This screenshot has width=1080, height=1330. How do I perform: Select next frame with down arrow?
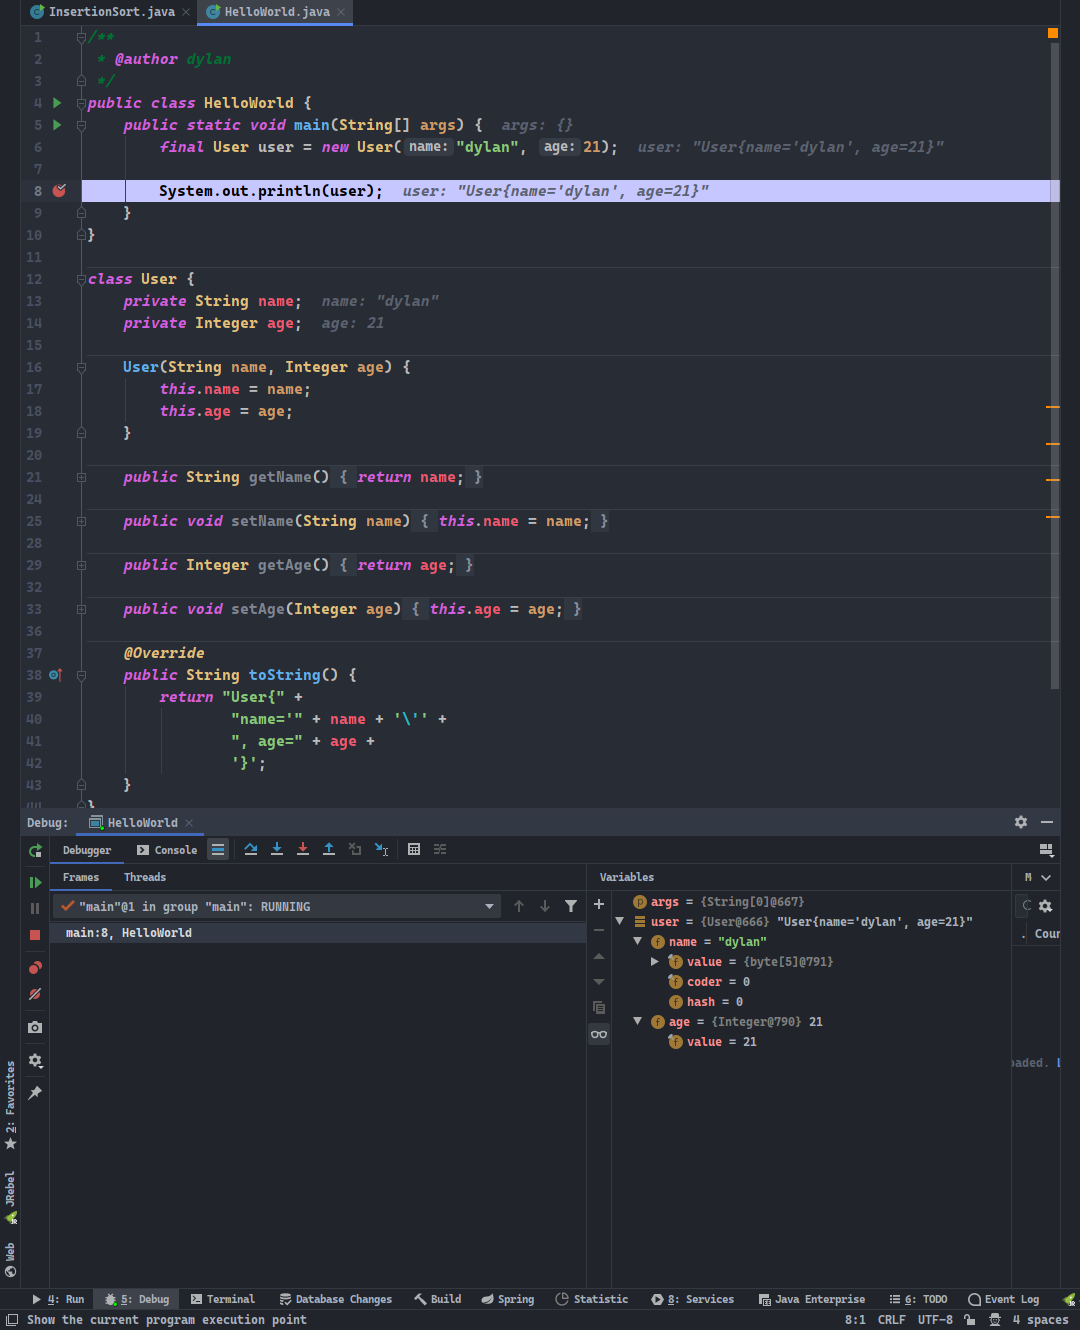point(545,906)
